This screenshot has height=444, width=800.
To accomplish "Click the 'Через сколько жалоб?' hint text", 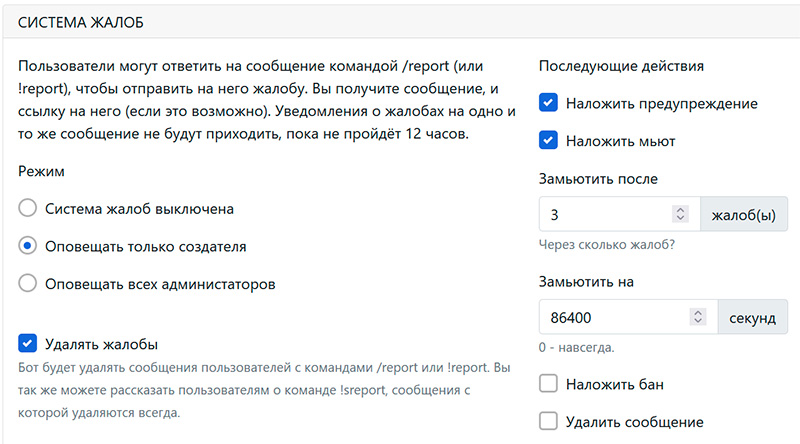I will coord(606,244).
